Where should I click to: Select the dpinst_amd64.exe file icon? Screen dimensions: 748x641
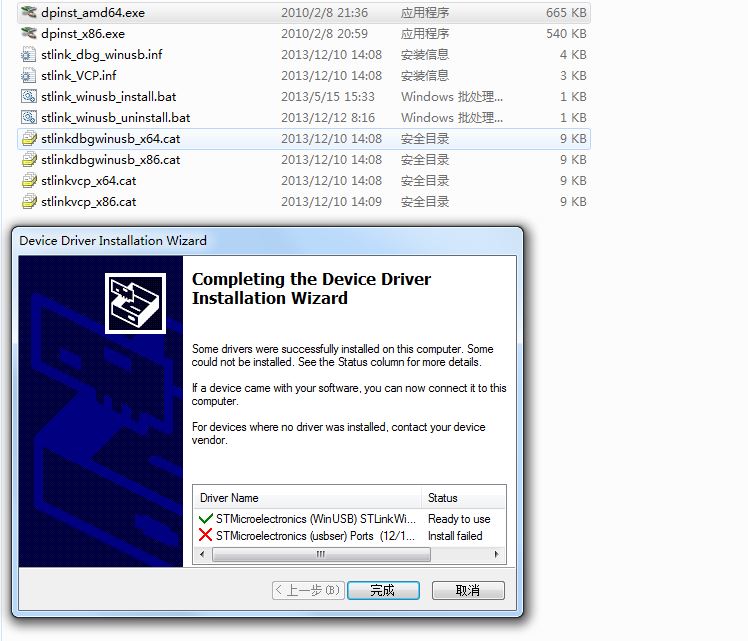(x=29, y=12)
